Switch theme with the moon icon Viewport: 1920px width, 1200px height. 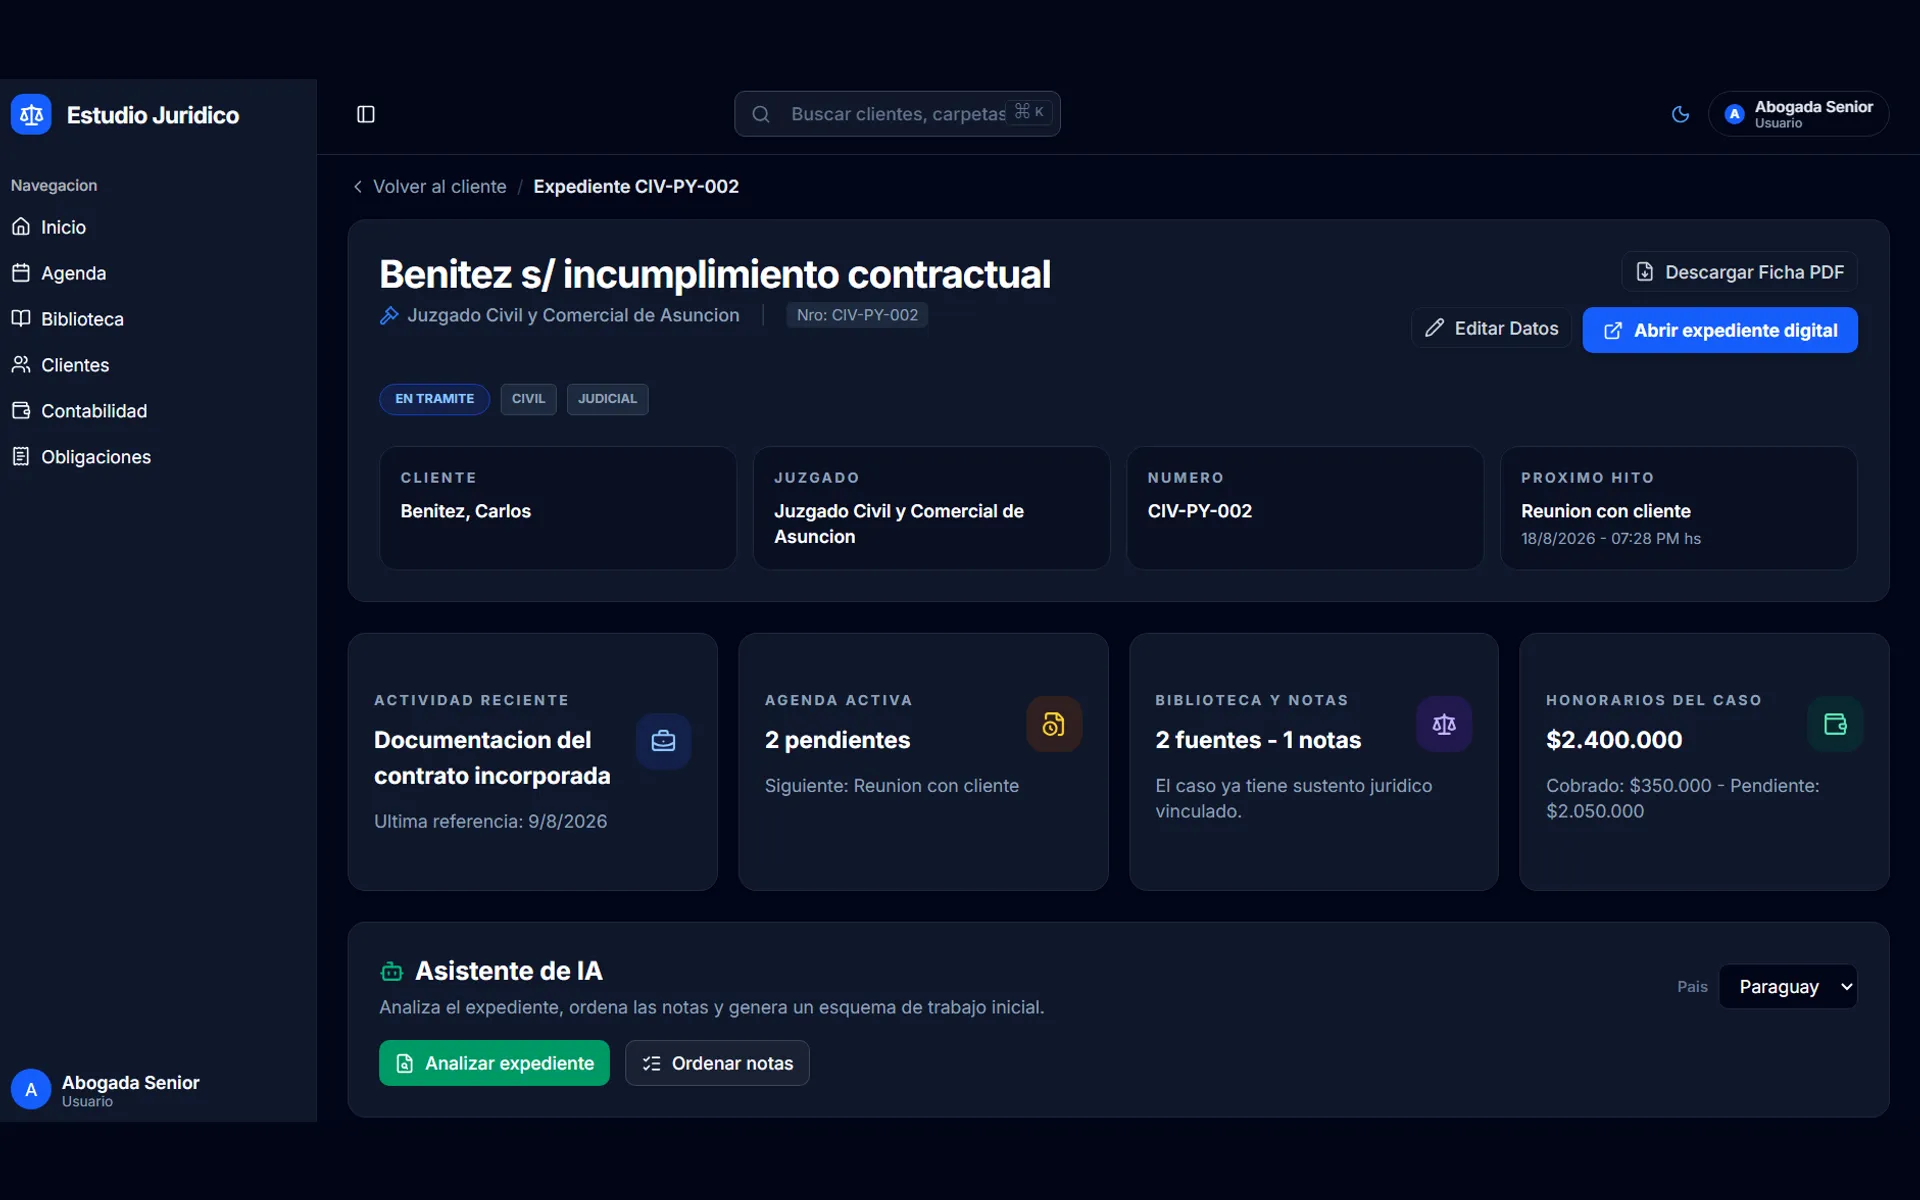tap(1681, 114)
